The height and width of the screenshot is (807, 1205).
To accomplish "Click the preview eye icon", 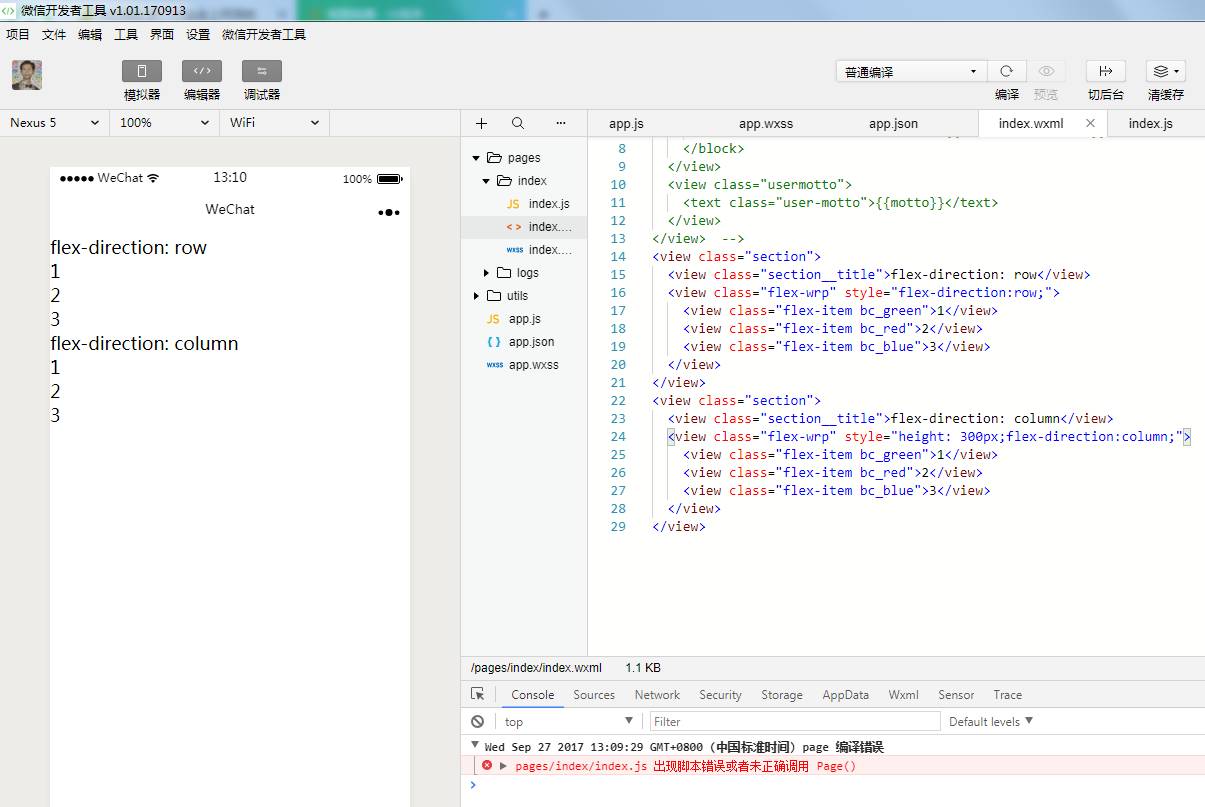I will (1046, 71).
